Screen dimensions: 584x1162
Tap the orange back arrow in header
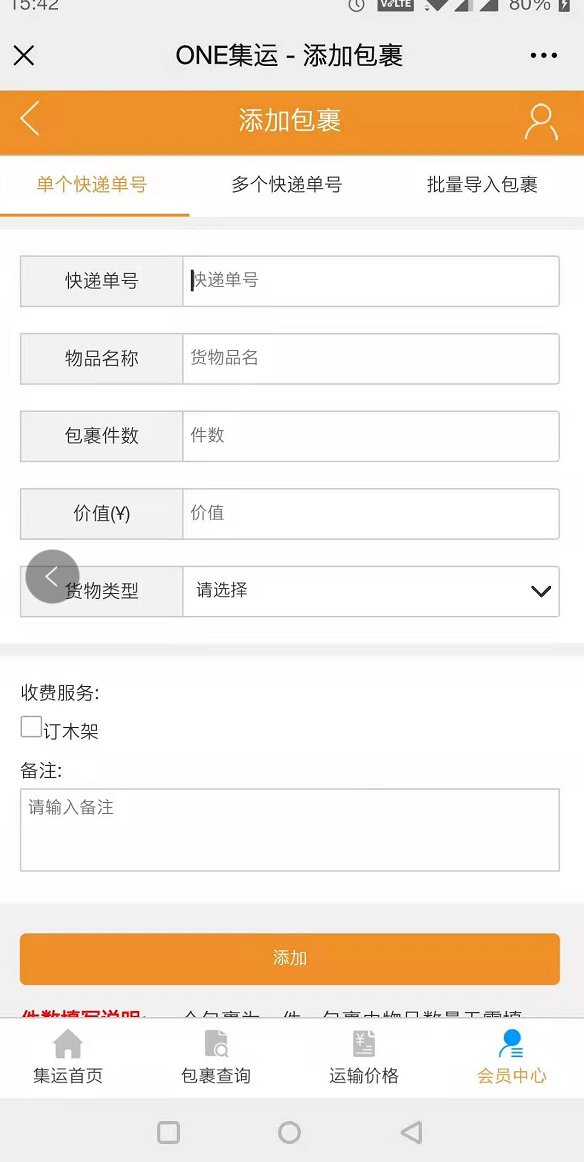[x=30, y=119]
